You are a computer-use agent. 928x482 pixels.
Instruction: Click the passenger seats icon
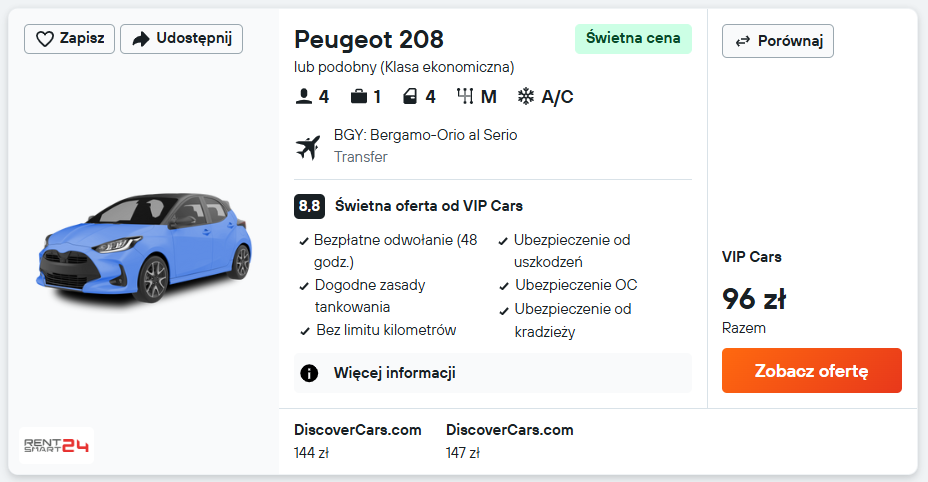304,97
